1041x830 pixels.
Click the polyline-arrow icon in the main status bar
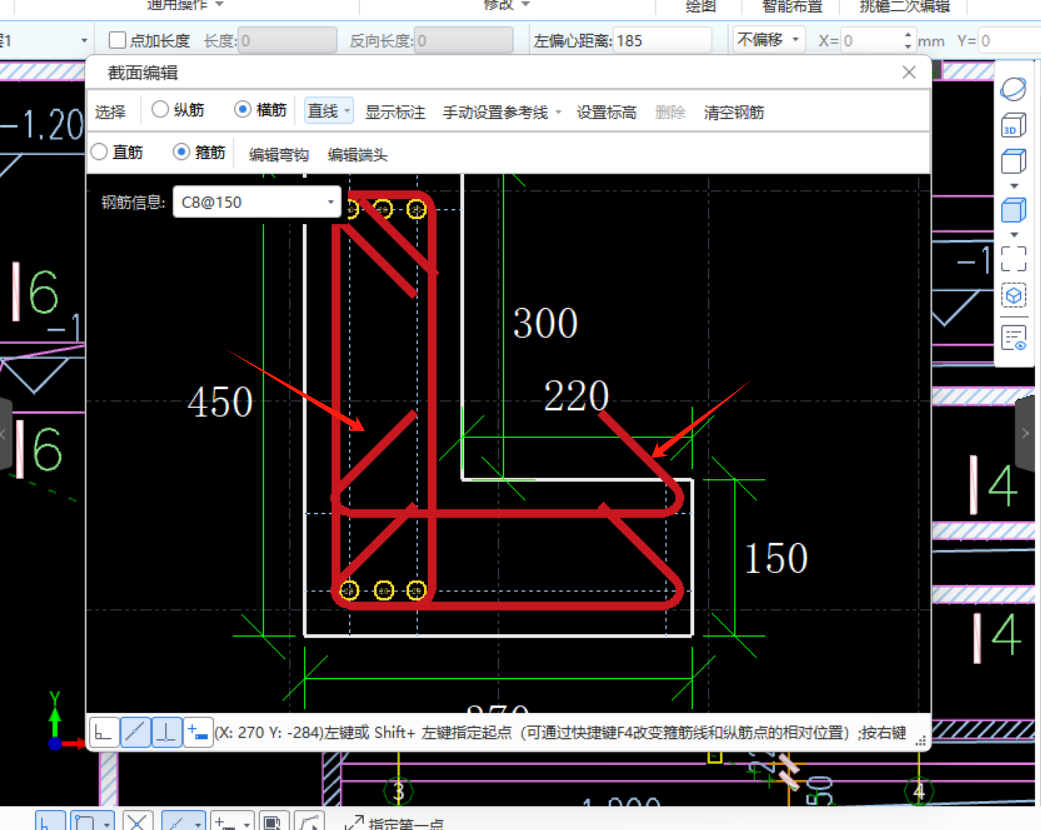pos(309,822)
